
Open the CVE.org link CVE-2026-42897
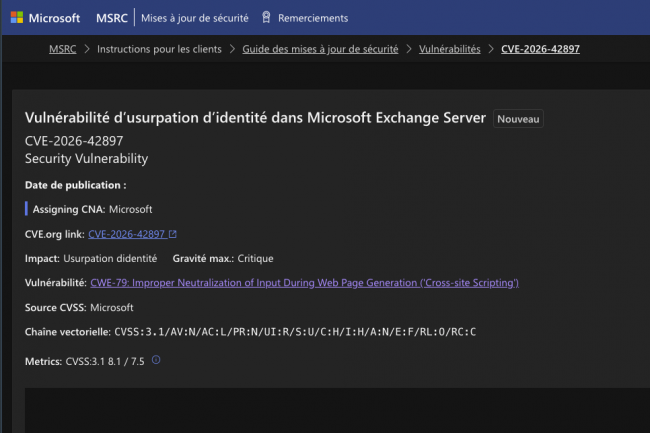point(127,234)
